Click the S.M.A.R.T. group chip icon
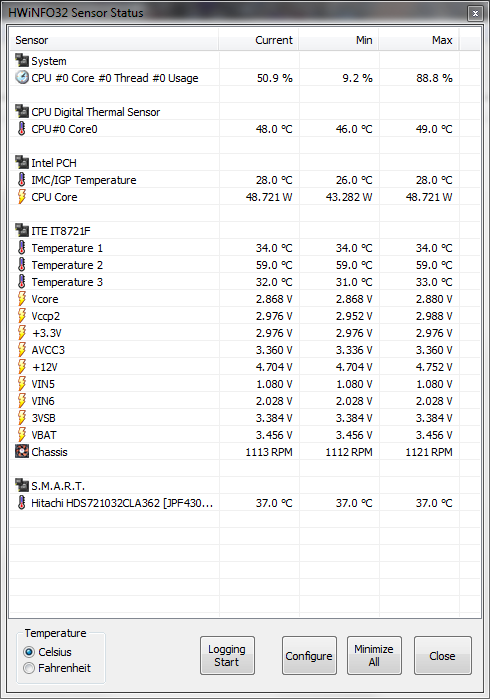 [22, 485]
